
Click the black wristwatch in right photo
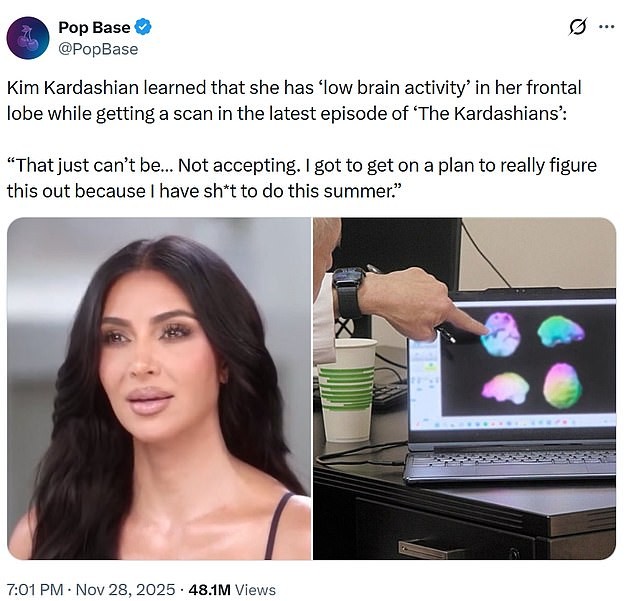click(349, 291)
